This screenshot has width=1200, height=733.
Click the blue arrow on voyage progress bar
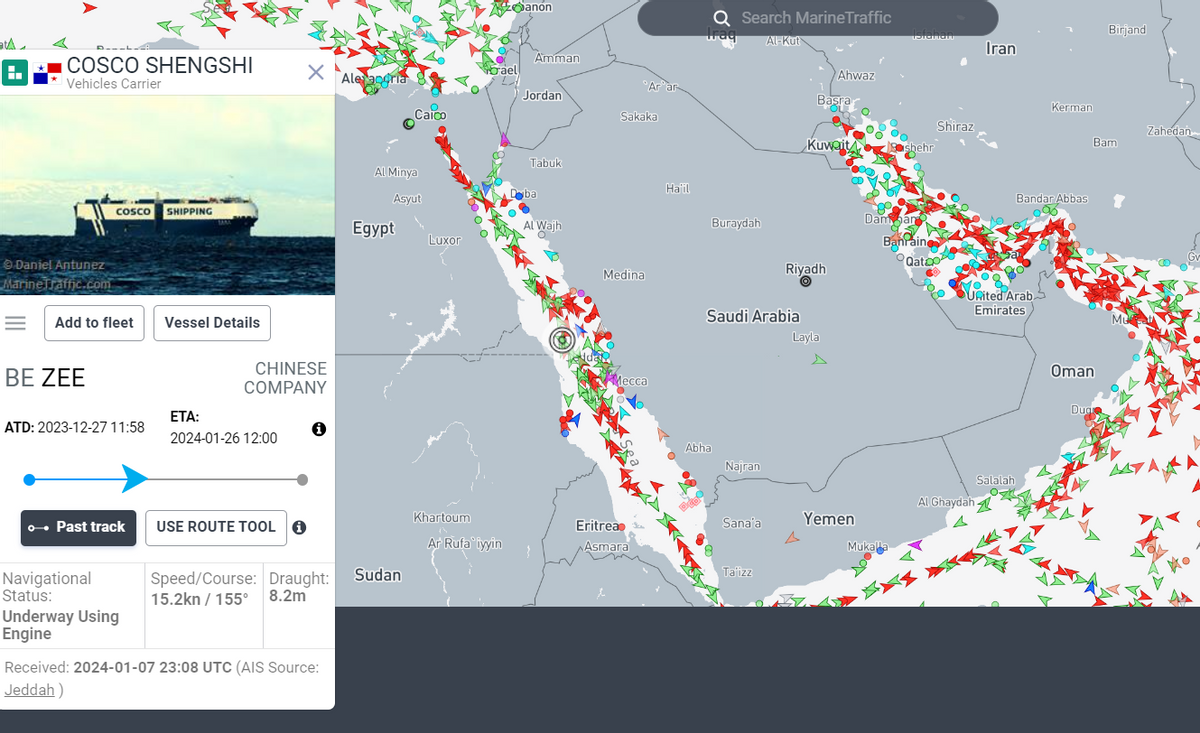click(x=134, y=479)
